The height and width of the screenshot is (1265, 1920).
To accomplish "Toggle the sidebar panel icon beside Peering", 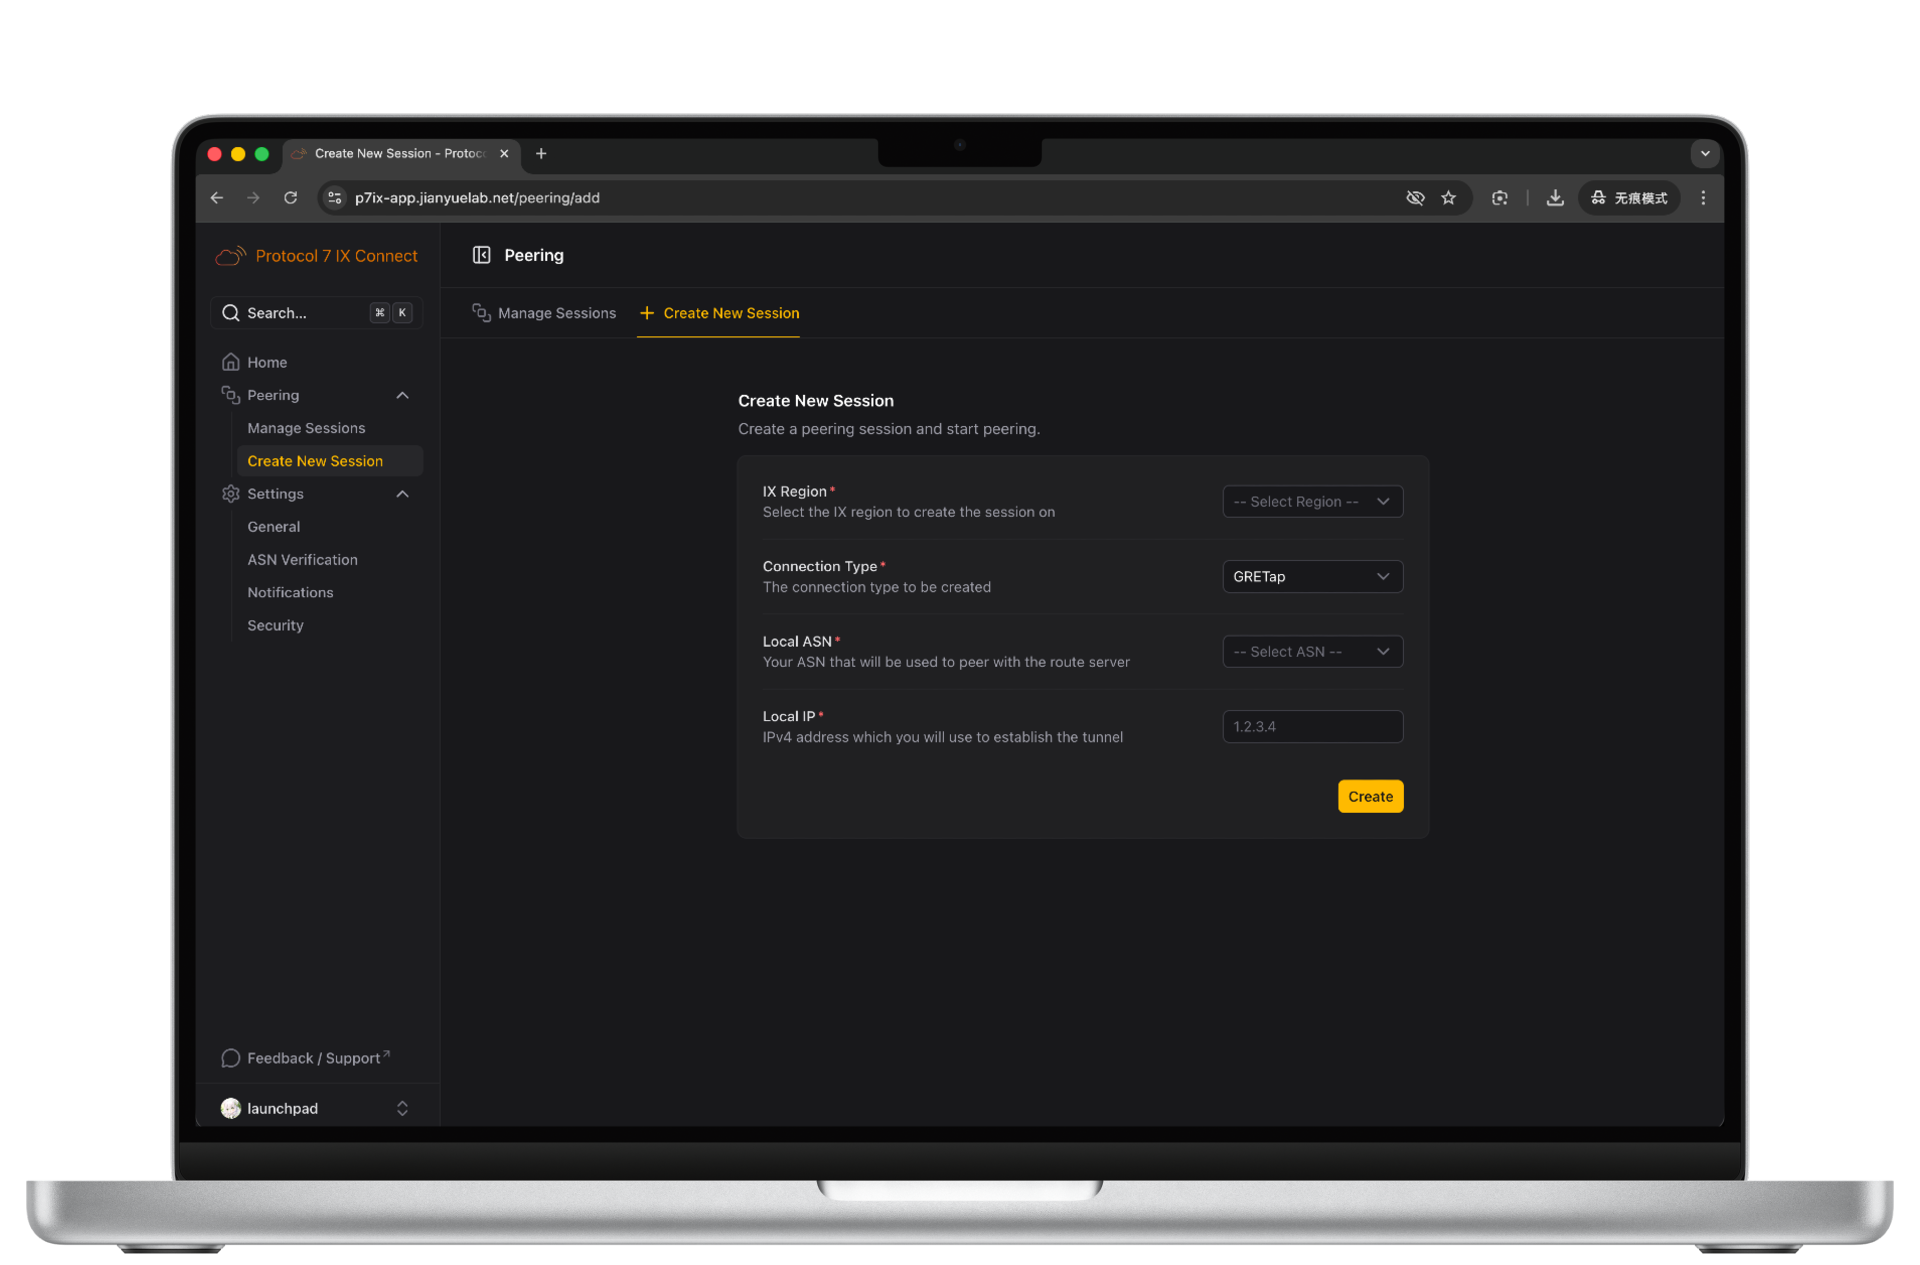I will coord(481,255).
